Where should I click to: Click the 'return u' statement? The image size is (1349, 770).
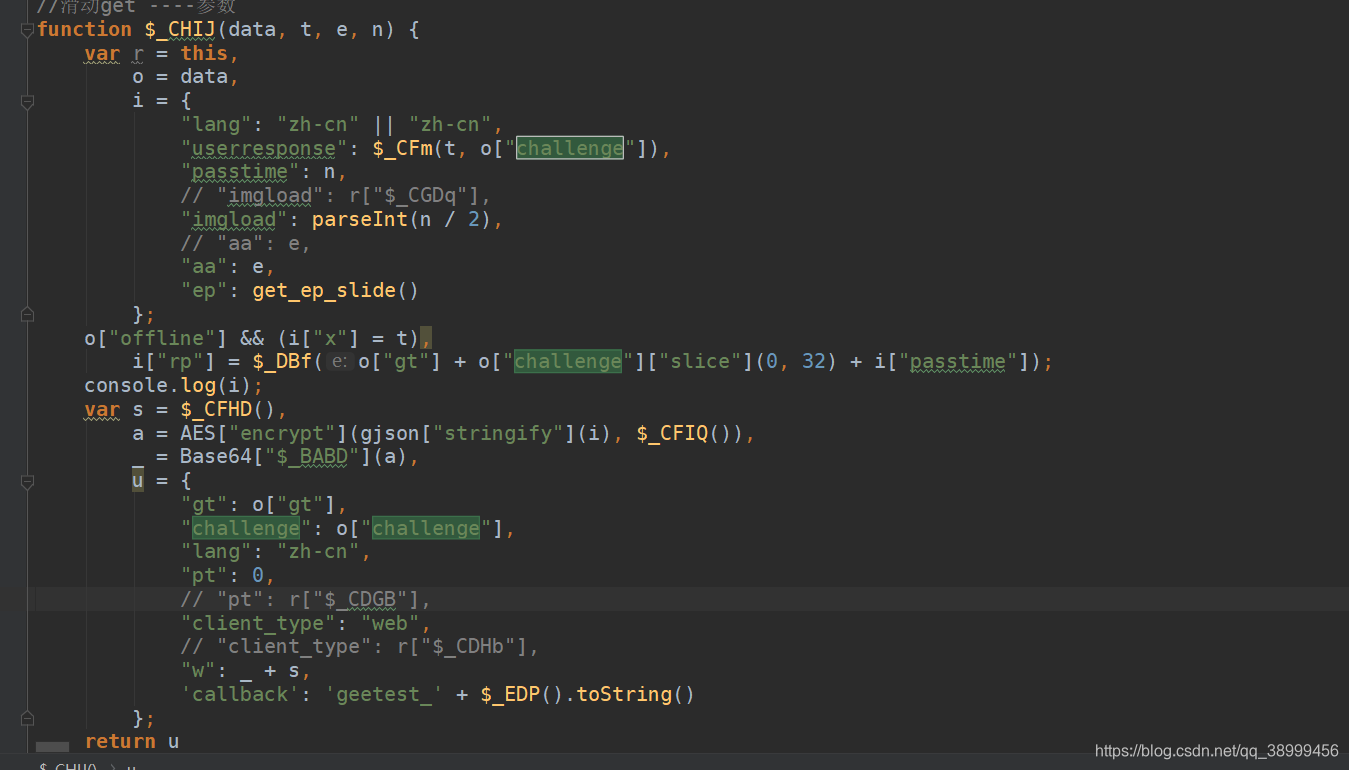(x=132, y=741)
